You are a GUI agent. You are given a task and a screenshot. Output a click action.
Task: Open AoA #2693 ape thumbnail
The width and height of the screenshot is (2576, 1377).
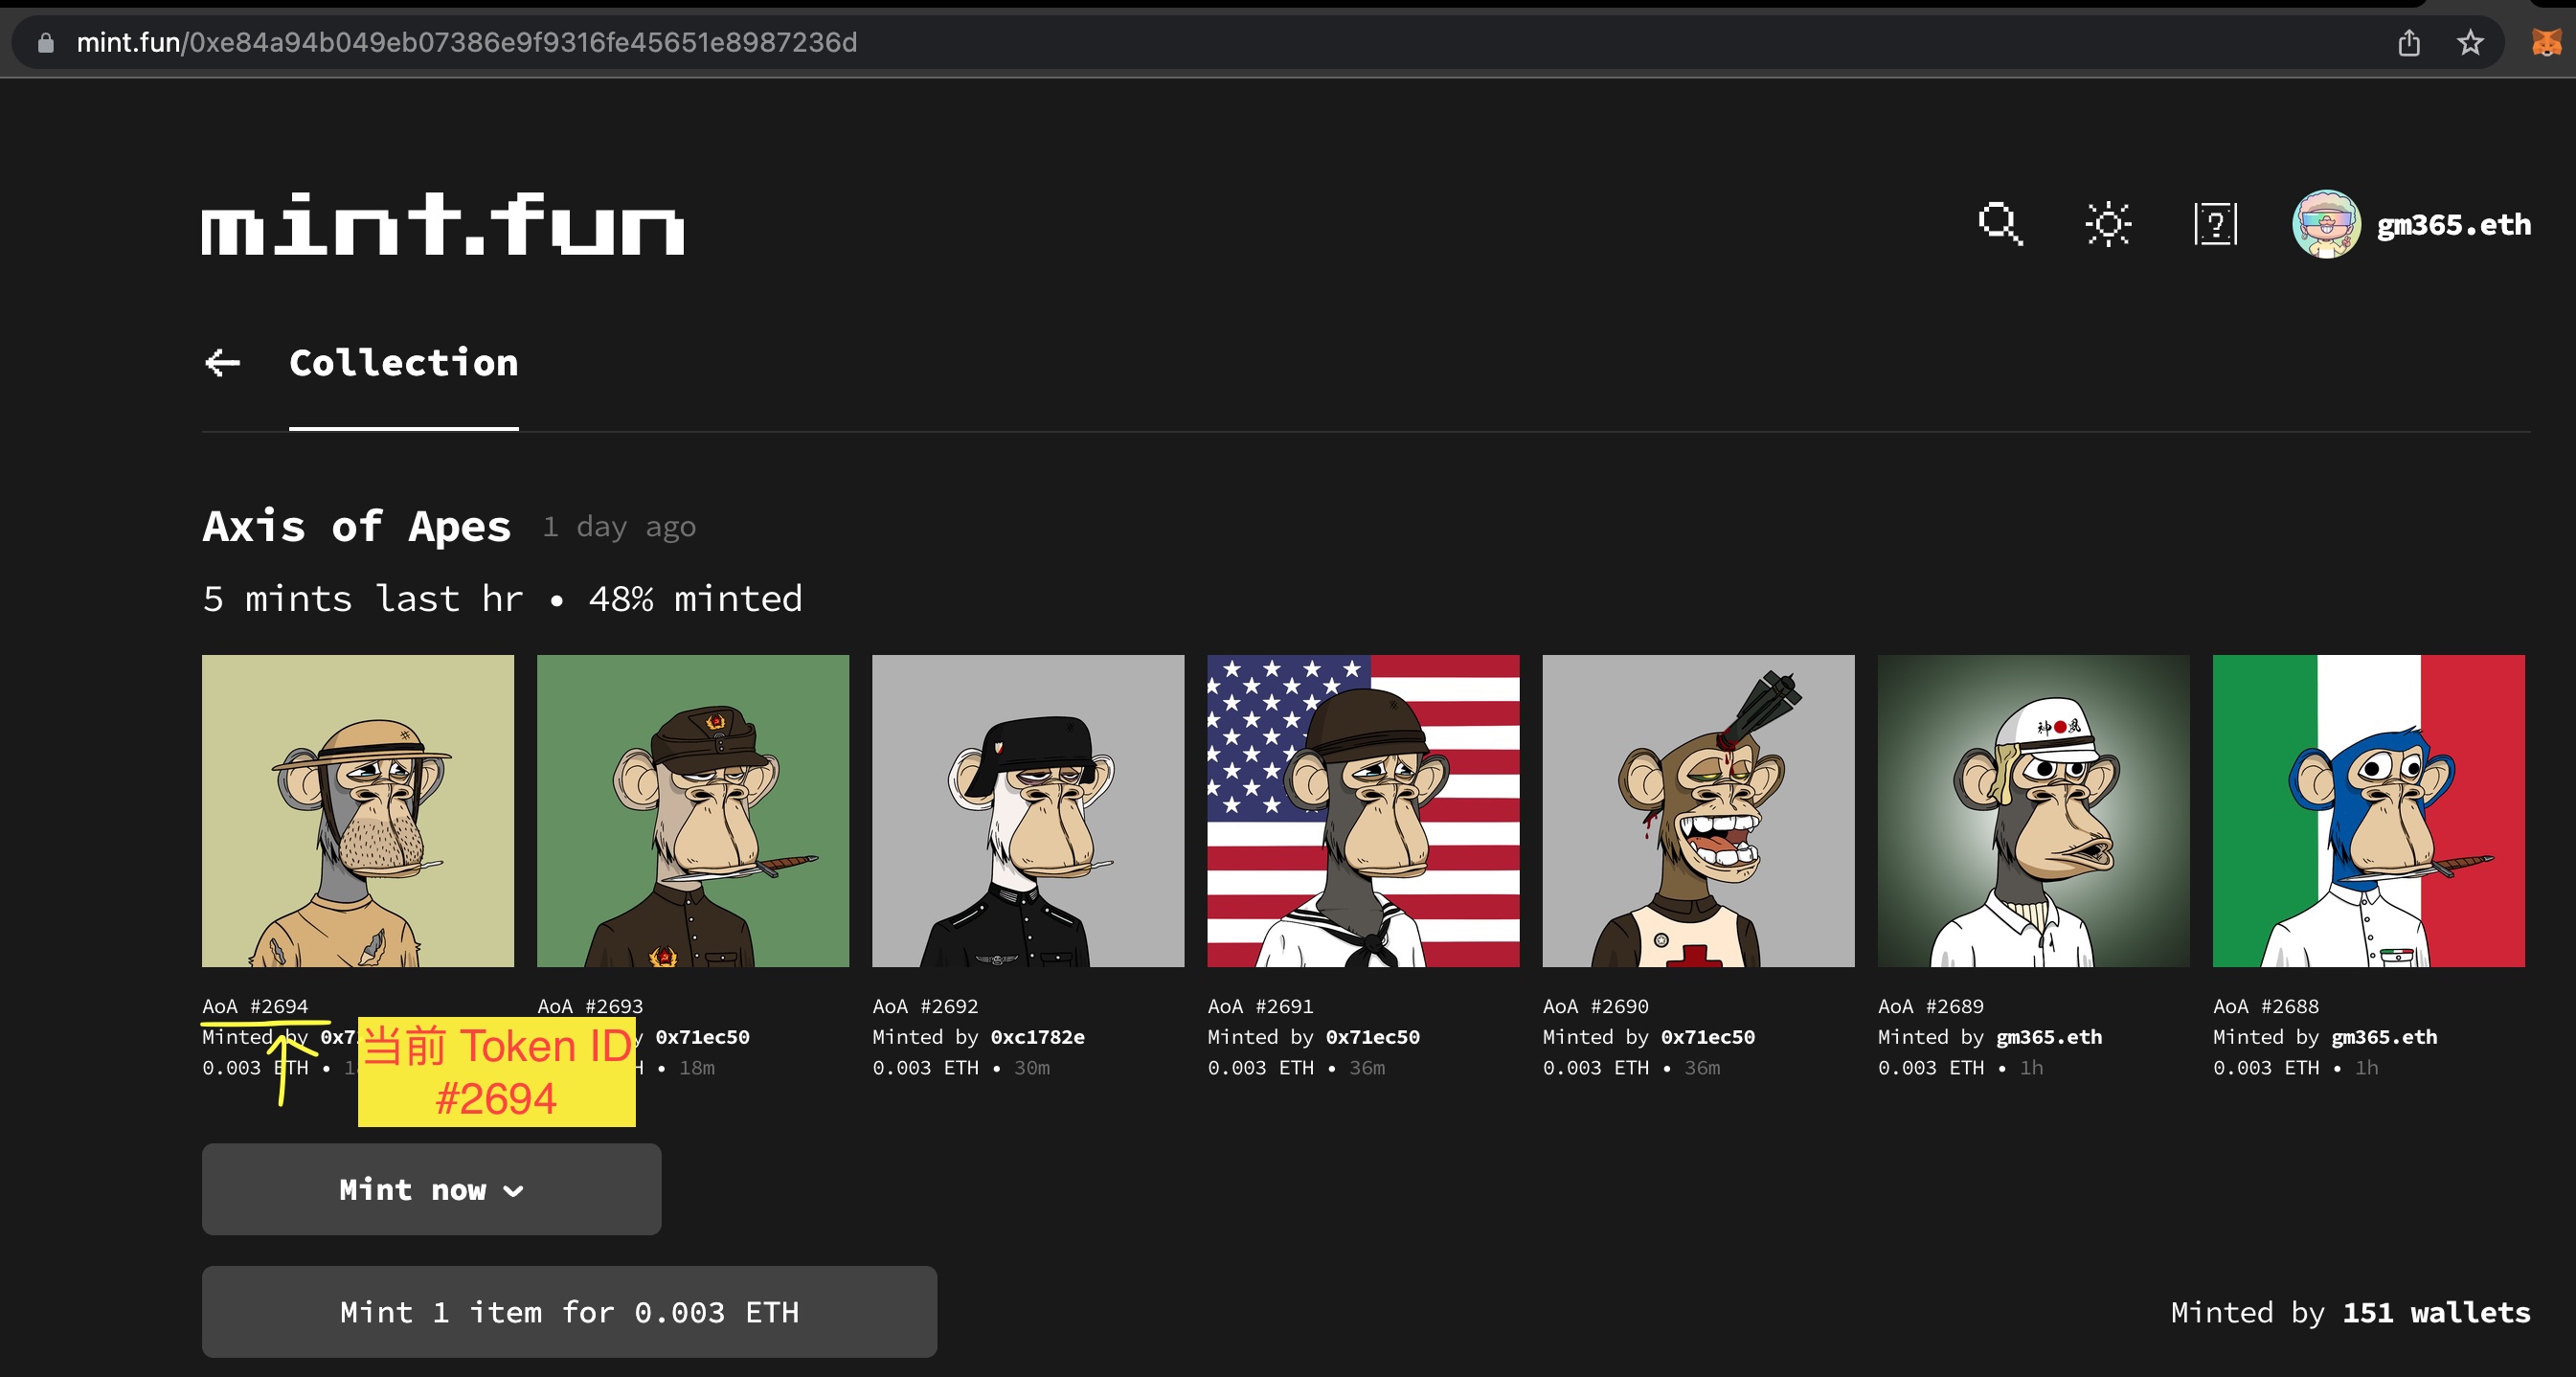[693, 811]
